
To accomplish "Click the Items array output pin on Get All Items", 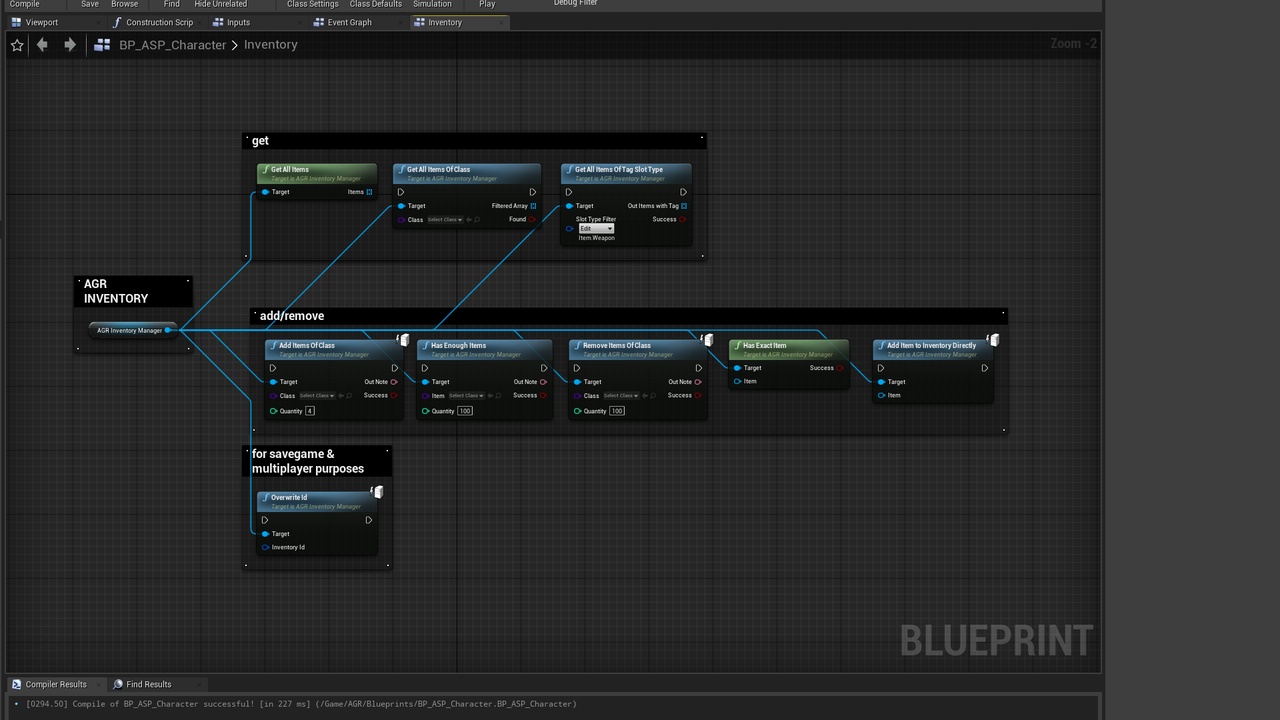I will (x=369, y=192).
